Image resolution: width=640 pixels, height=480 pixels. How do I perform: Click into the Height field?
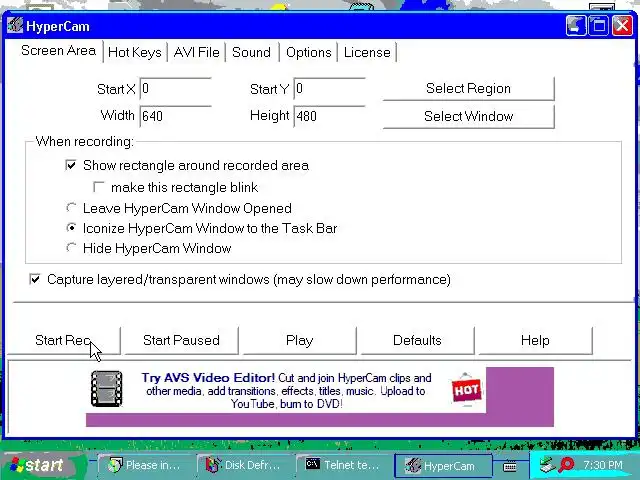click(x=329, y=116)
